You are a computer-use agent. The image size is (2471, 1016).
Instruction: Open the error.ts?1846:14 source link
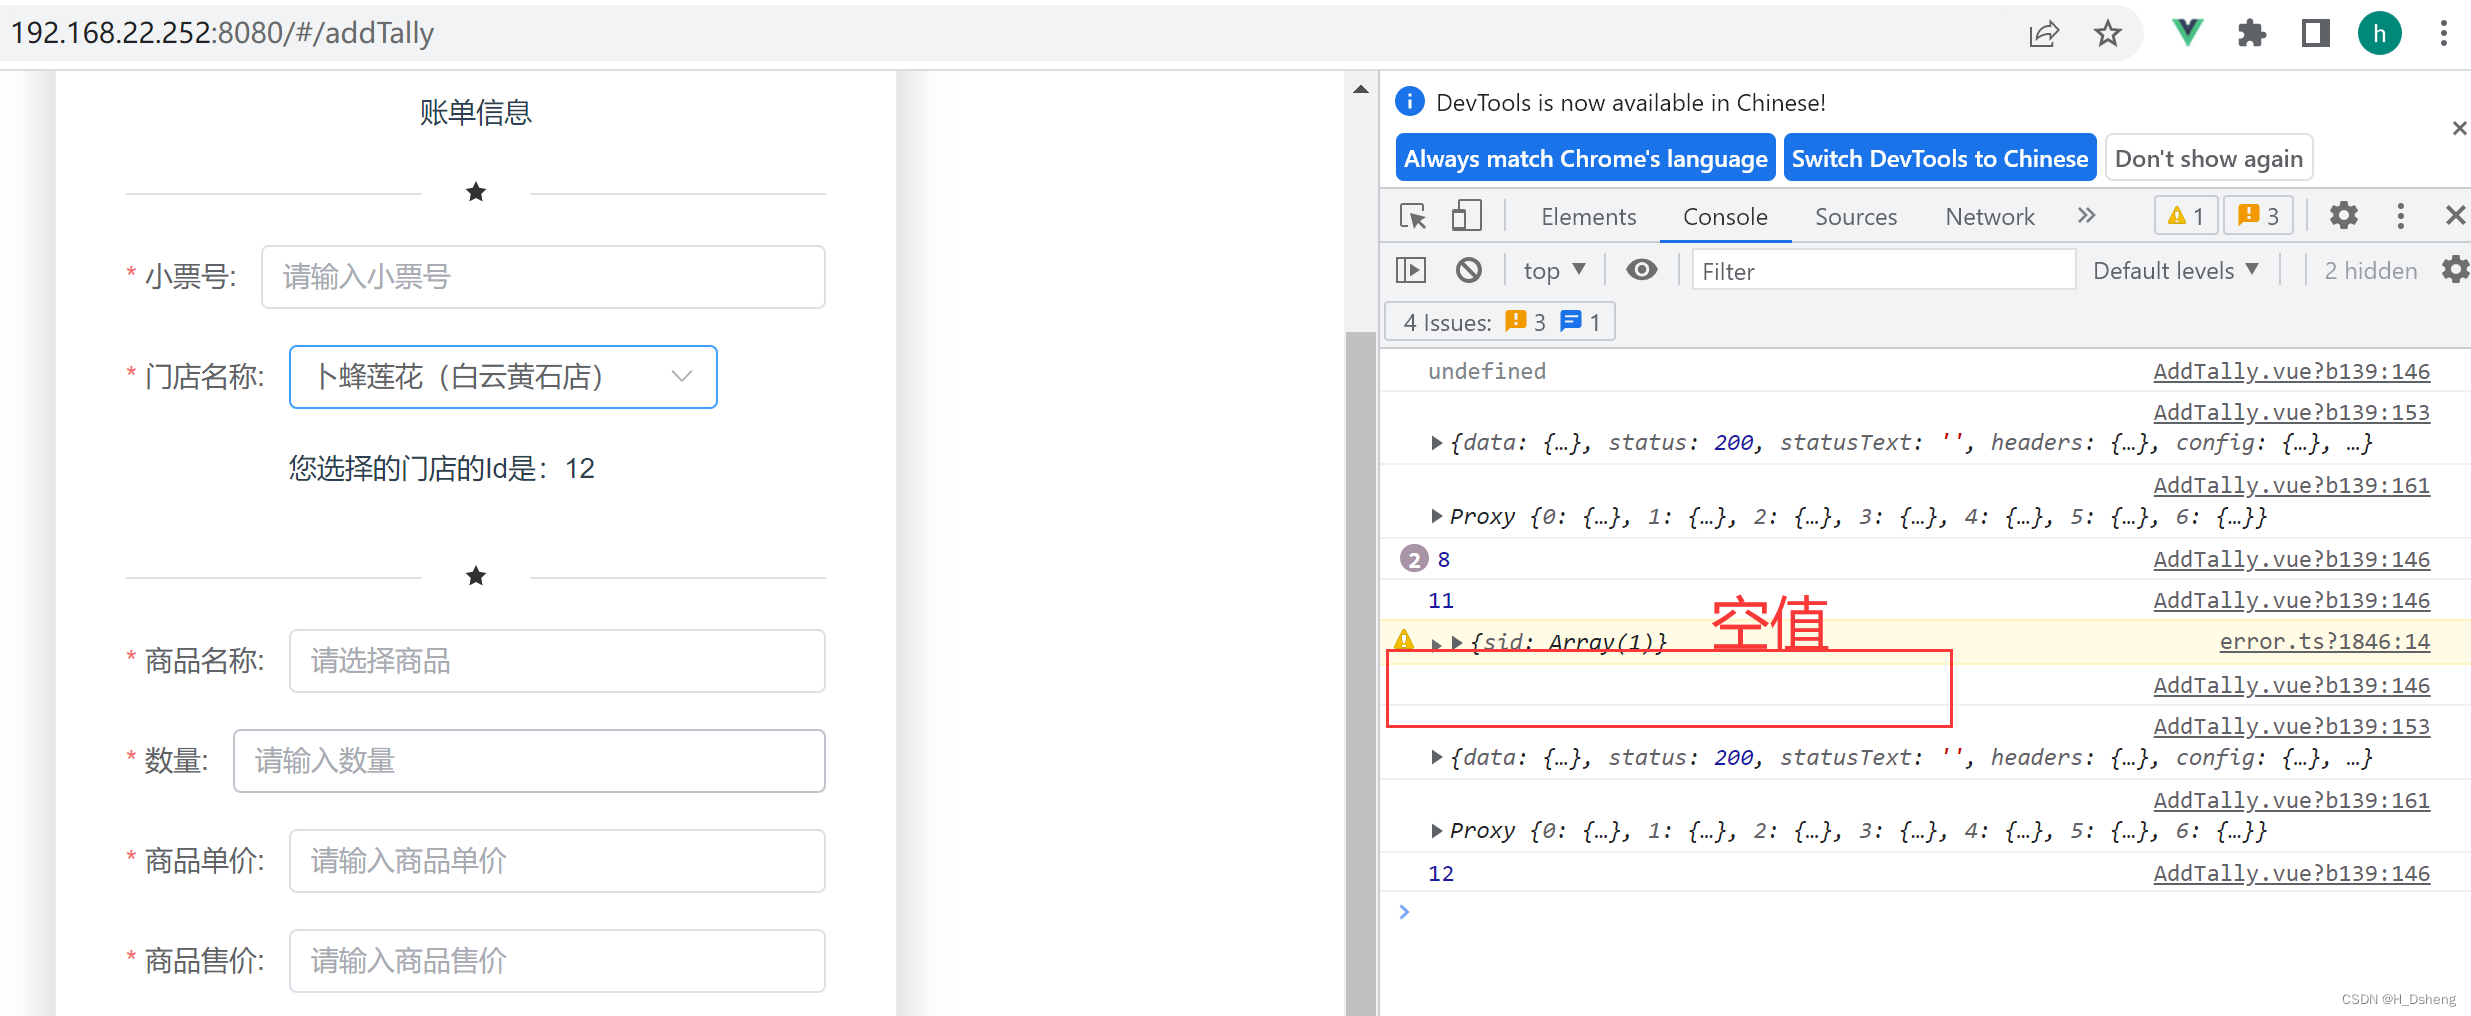(2324, 642)
